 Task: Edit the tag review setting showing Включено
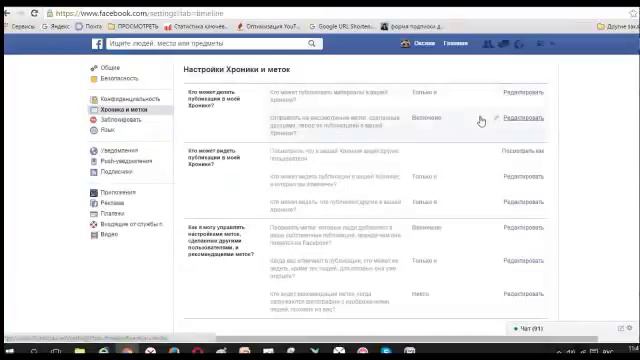[x=523, y=118]
